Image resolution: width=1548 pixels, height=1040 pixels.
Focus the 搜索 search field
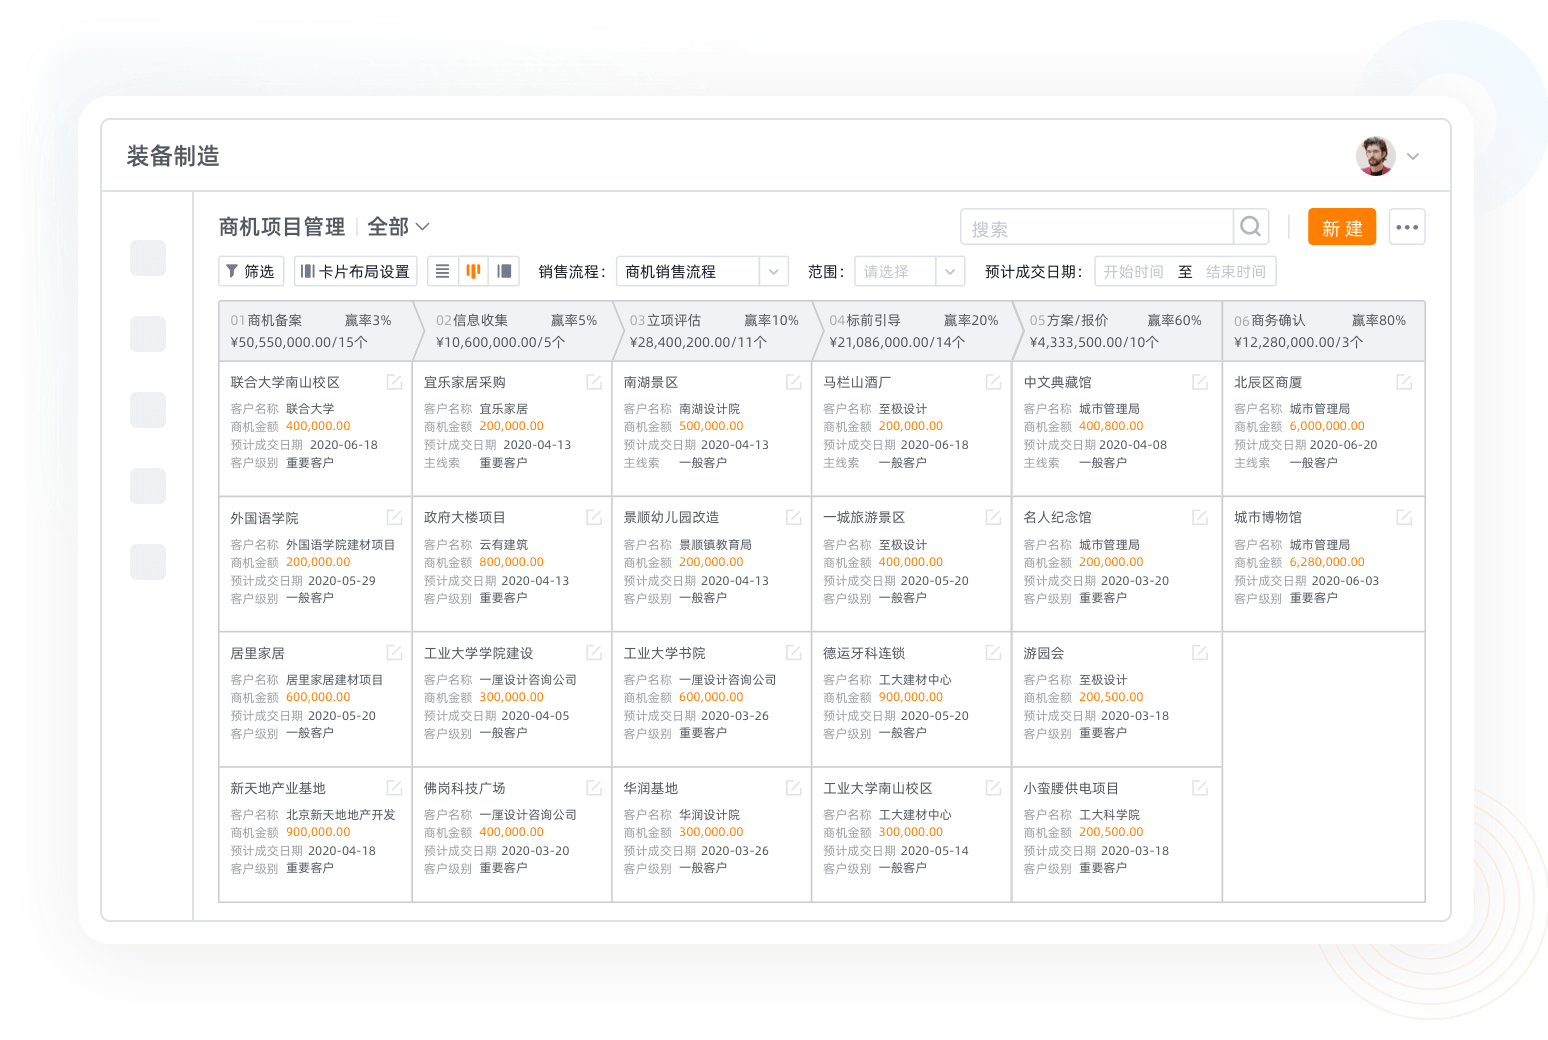(x=1097, y=227)
